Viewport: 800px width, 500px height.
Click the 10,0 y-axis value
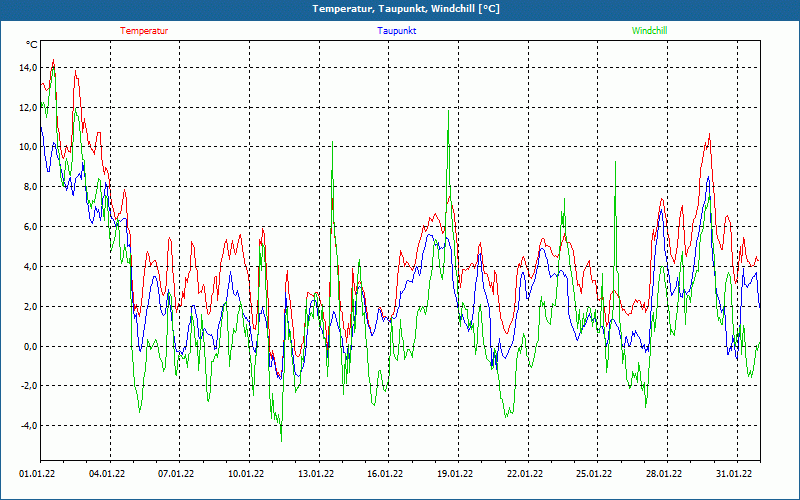coord(28,147)
